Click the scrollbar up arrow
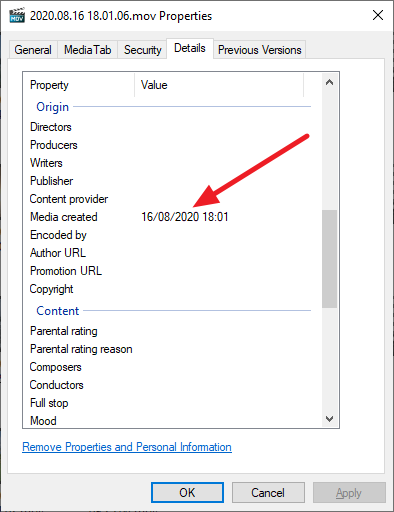The height and width of the screenshot is (512, 394). 329,82
